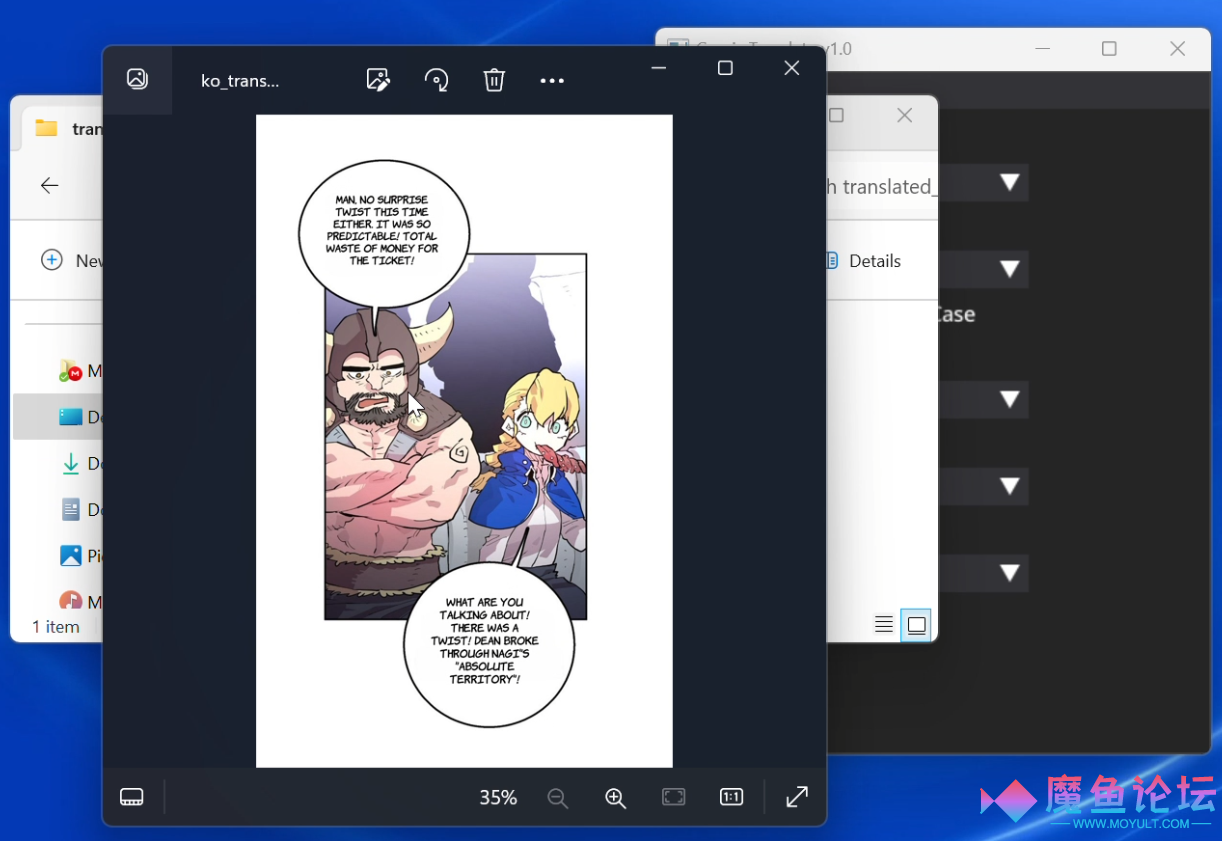Open Pictures in the Explorer sidebar

click(x=80, y=555)
